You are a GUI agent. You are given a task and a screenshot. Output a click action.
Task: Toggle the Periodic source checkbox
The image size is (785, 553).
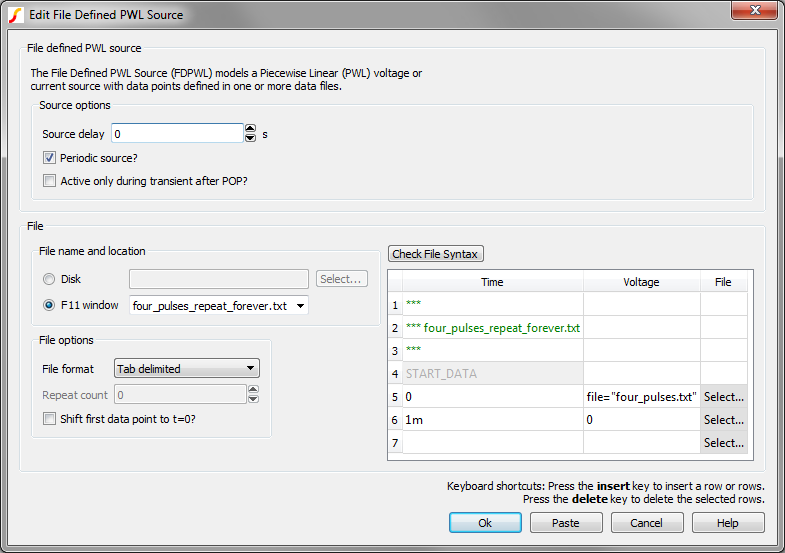49,158
